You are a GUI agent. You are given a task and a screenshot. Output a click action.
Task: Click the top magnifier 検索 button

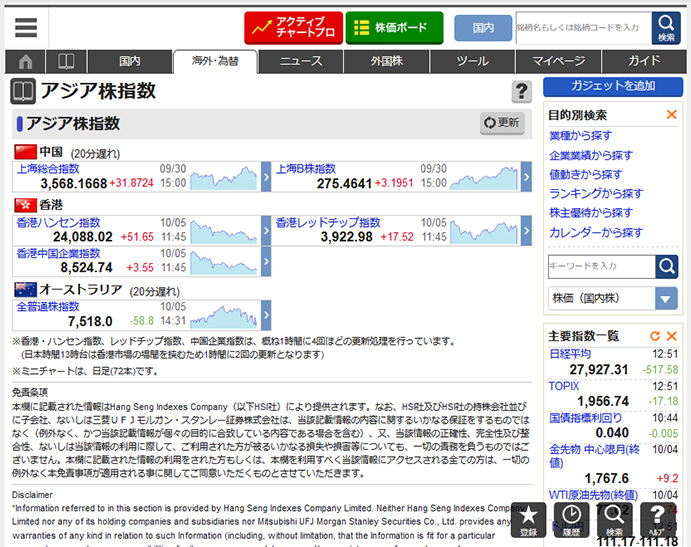click(x=666, y=28)
